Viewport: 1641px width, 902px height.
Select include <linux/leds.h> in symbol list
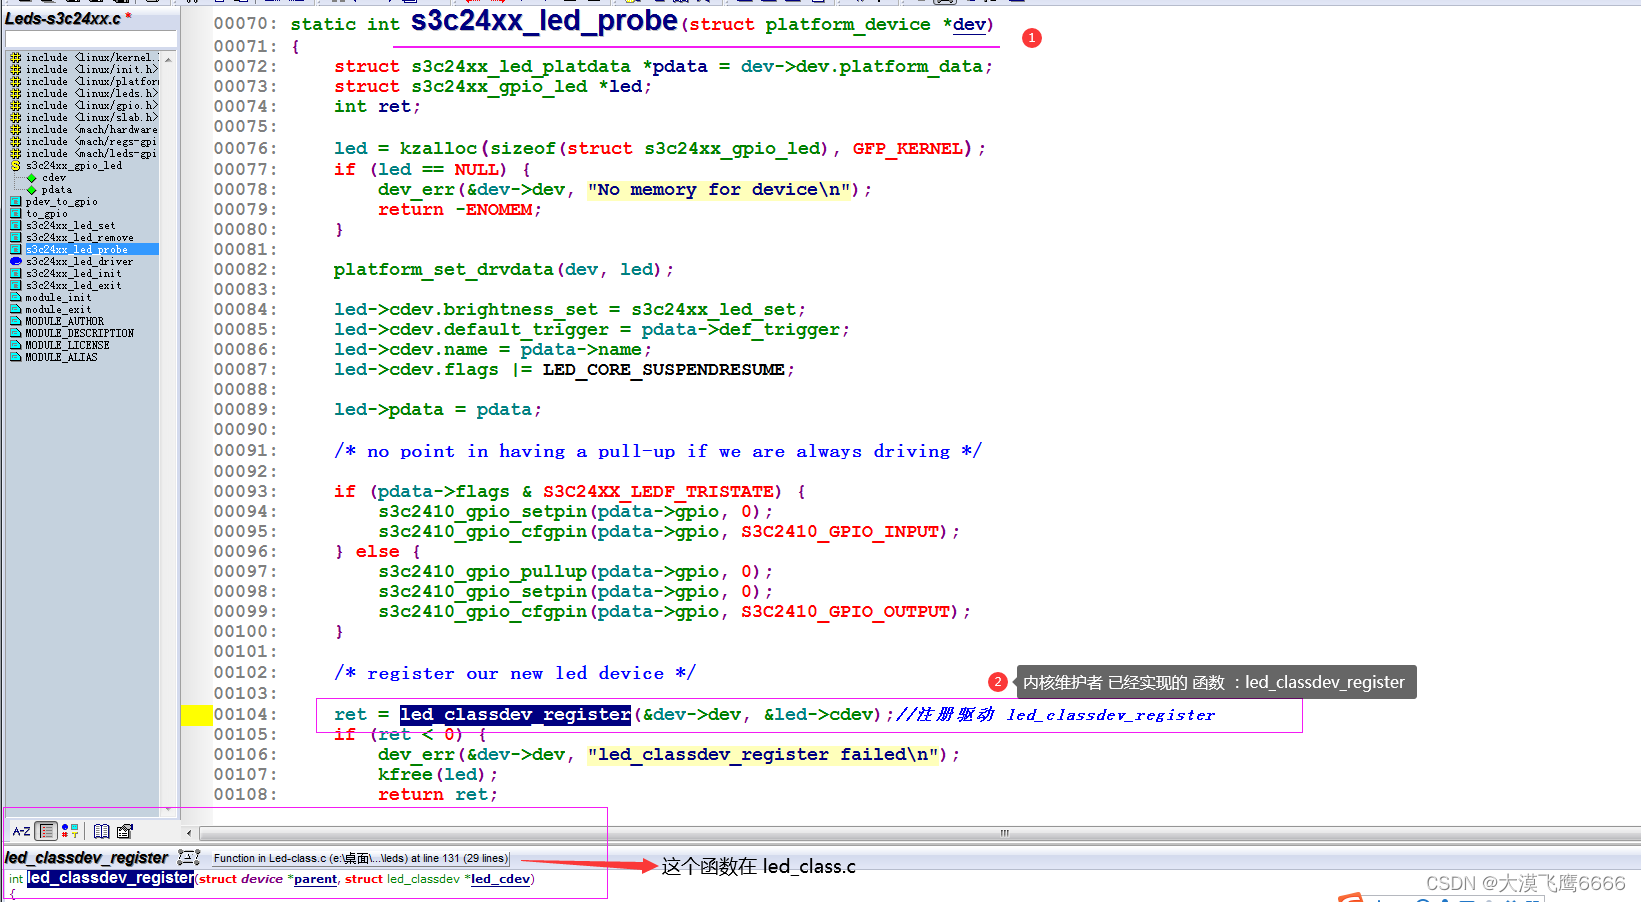click(84, 94)
